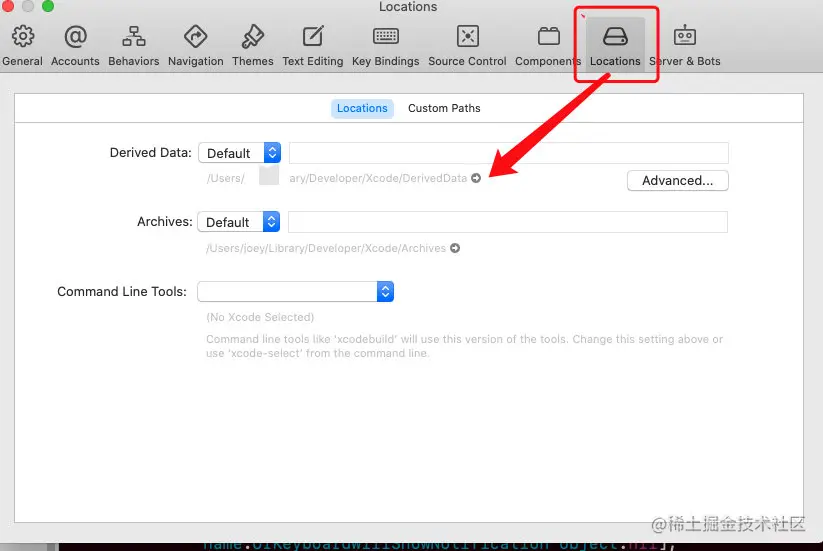Open the Server & Bots preferences pane
This screenshot has width=823, height=551.
(x=684, y=46)
